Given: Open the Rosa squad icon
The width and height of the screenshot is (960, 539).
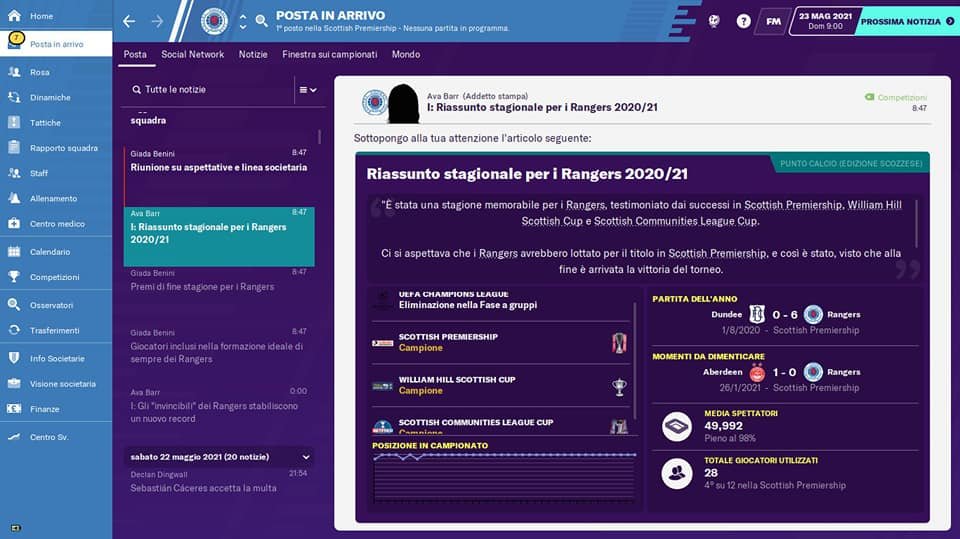Looking at the screenshot, I should click(x=14, y=72).
